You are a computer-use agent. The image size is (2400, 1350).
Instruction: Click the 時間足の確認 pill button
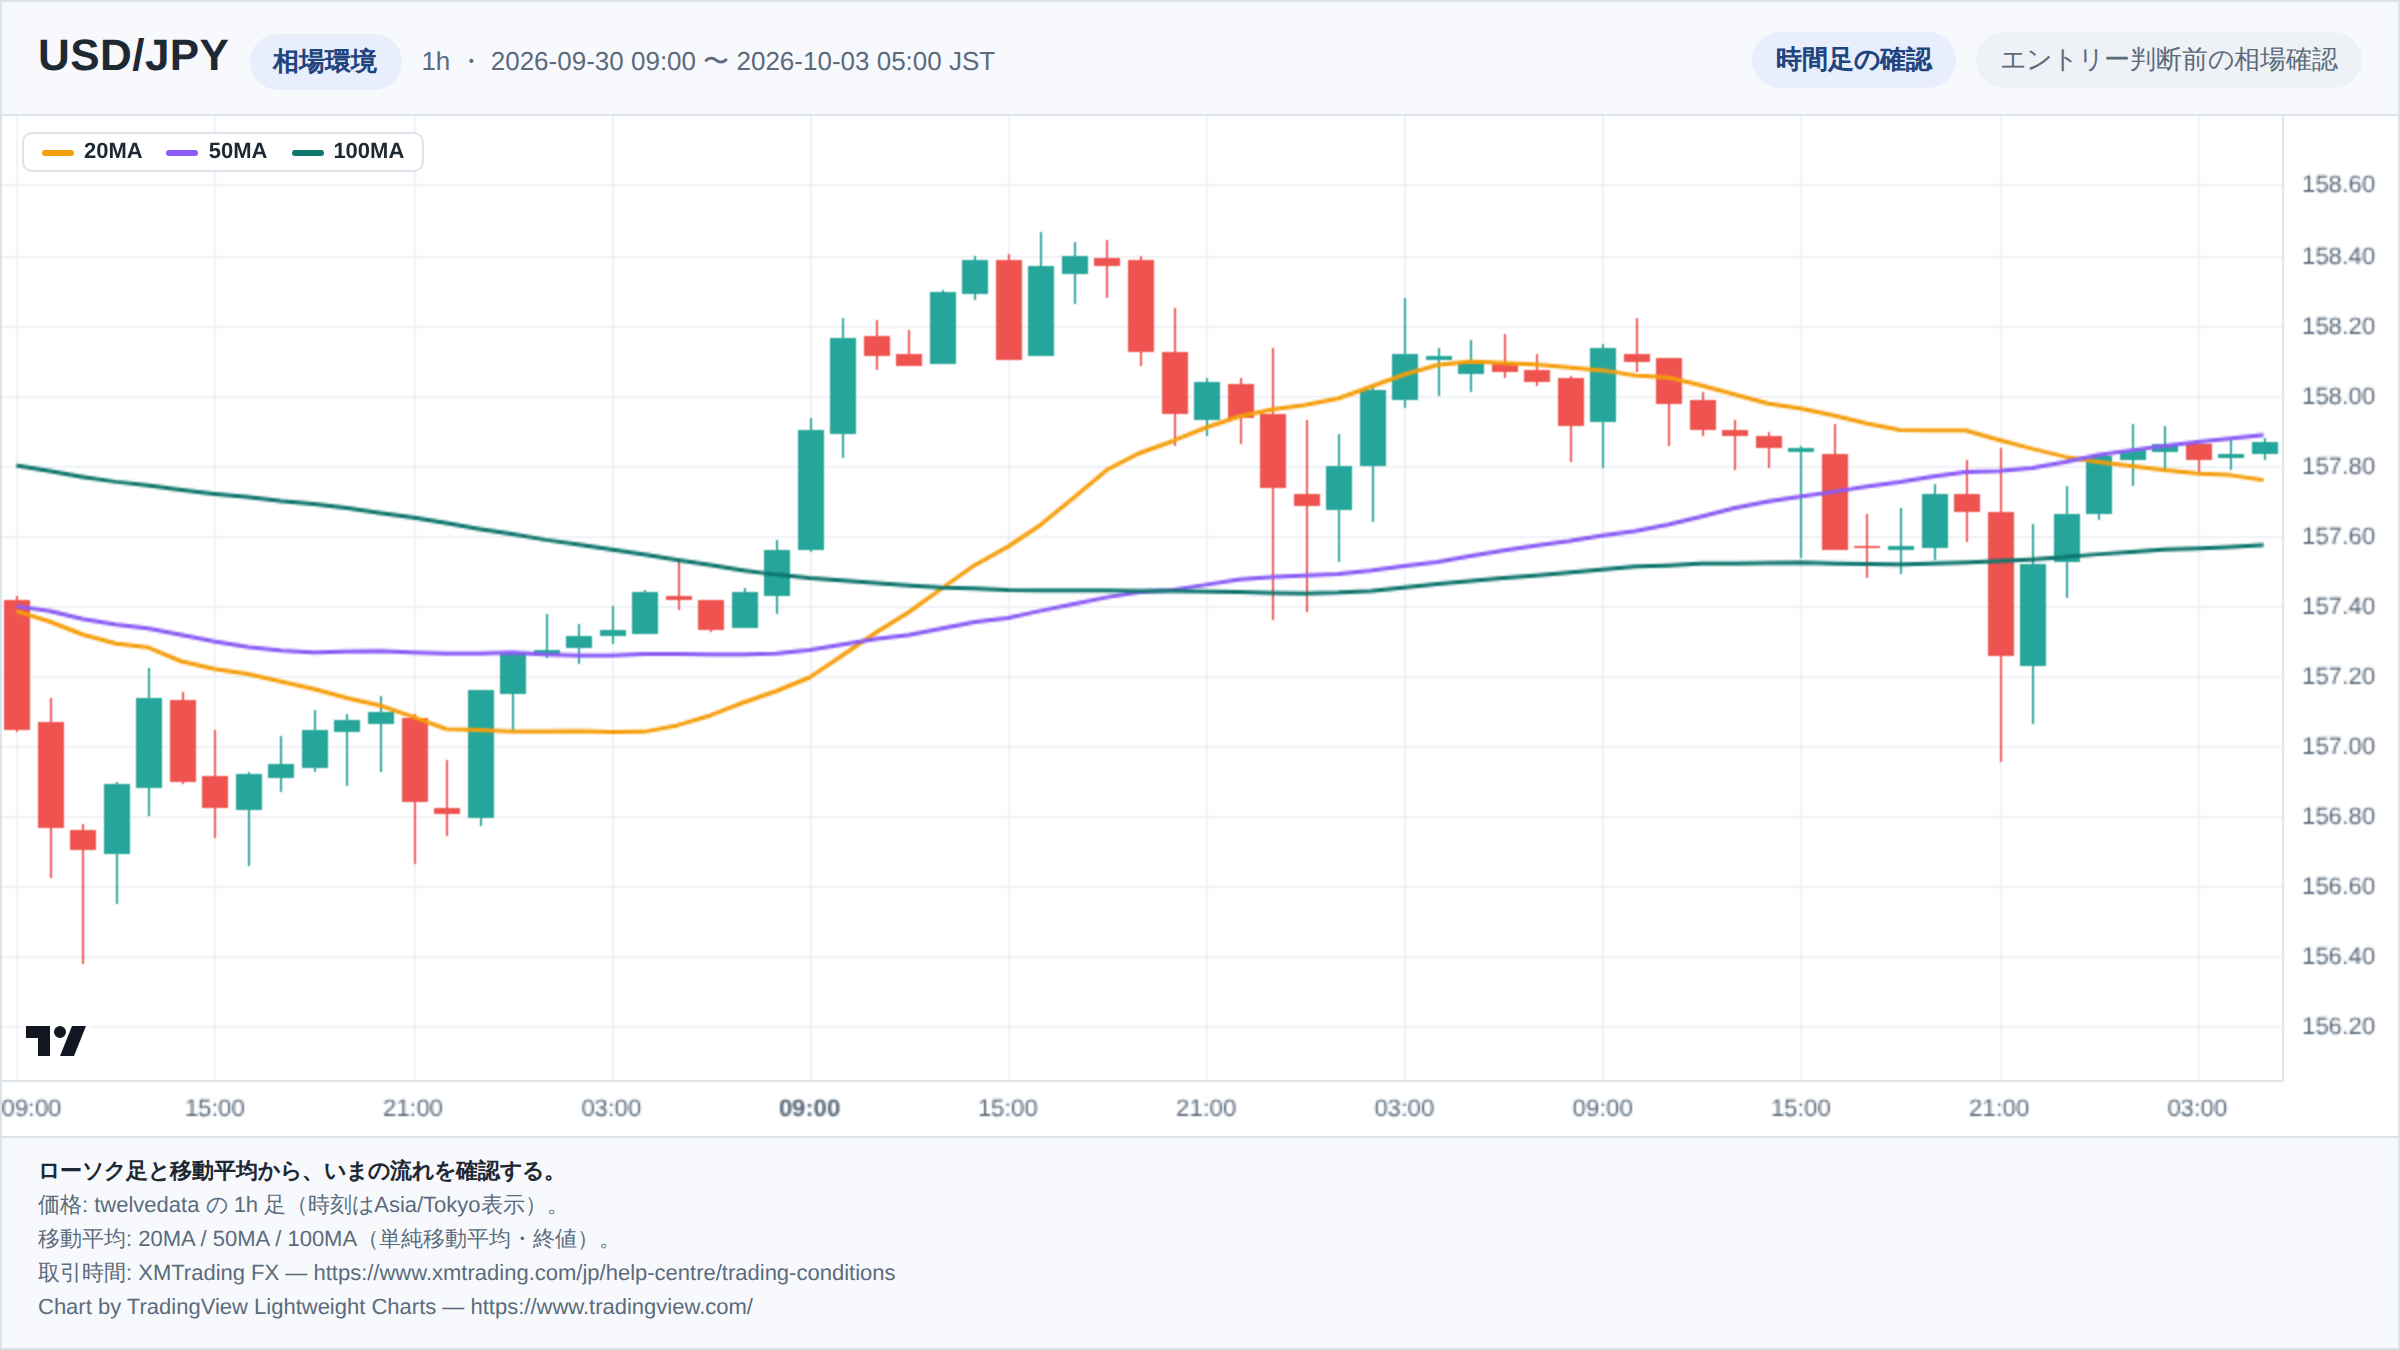tap(1853, 60)
